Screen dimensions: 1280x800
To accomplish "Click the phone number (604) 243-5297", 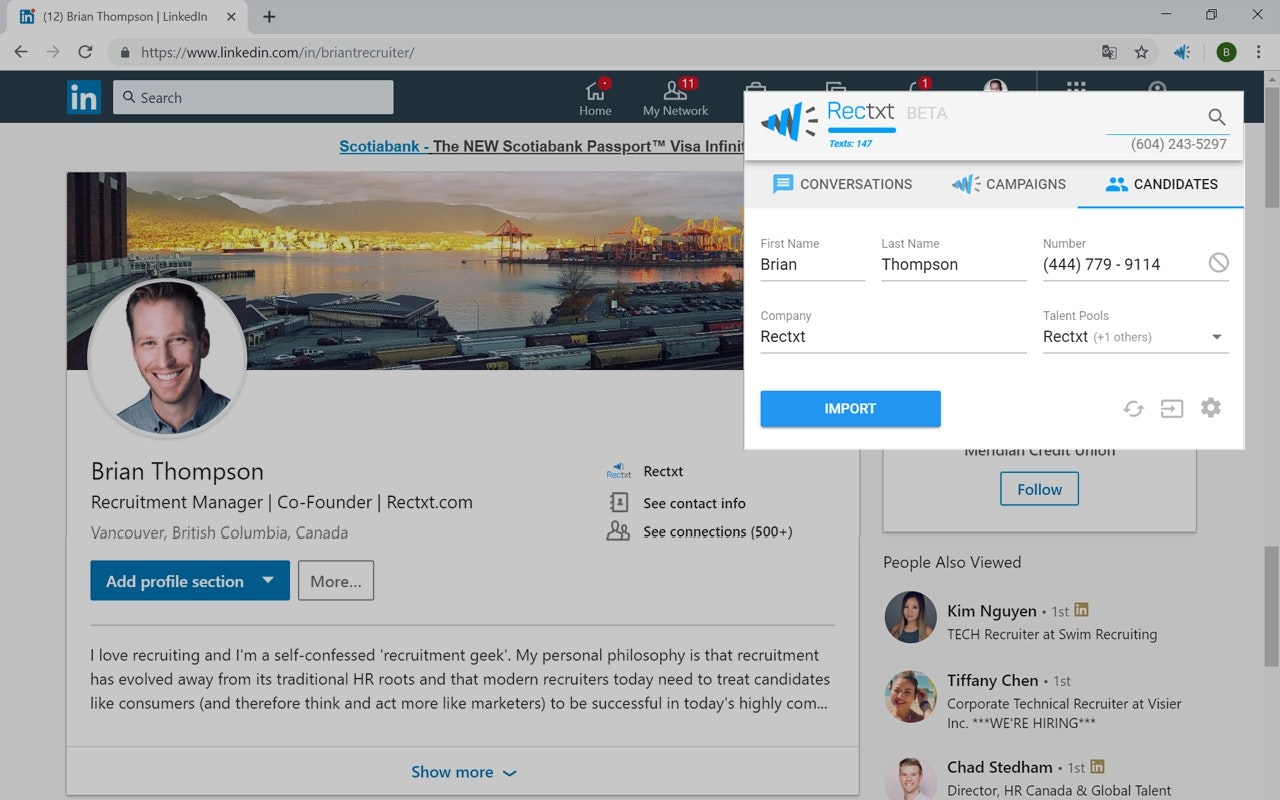I will (1178, 144).
